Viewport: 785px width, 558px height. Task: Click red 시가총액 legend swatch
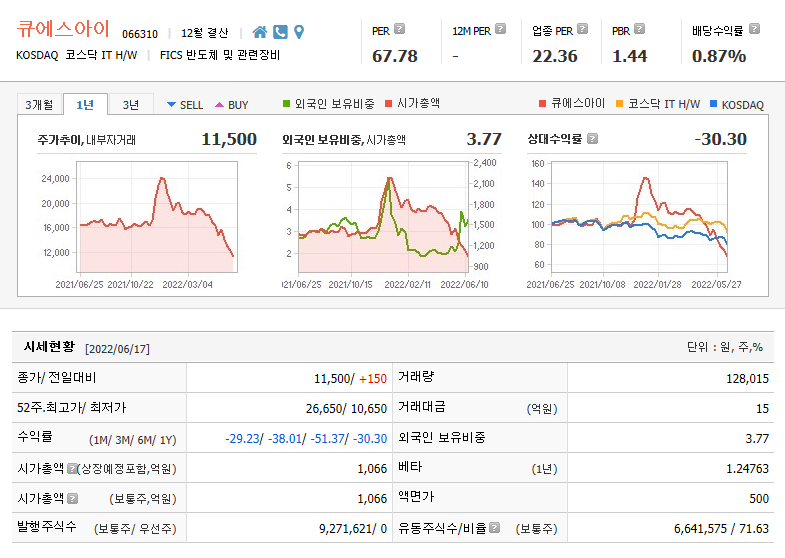click(x=388, y=104)
